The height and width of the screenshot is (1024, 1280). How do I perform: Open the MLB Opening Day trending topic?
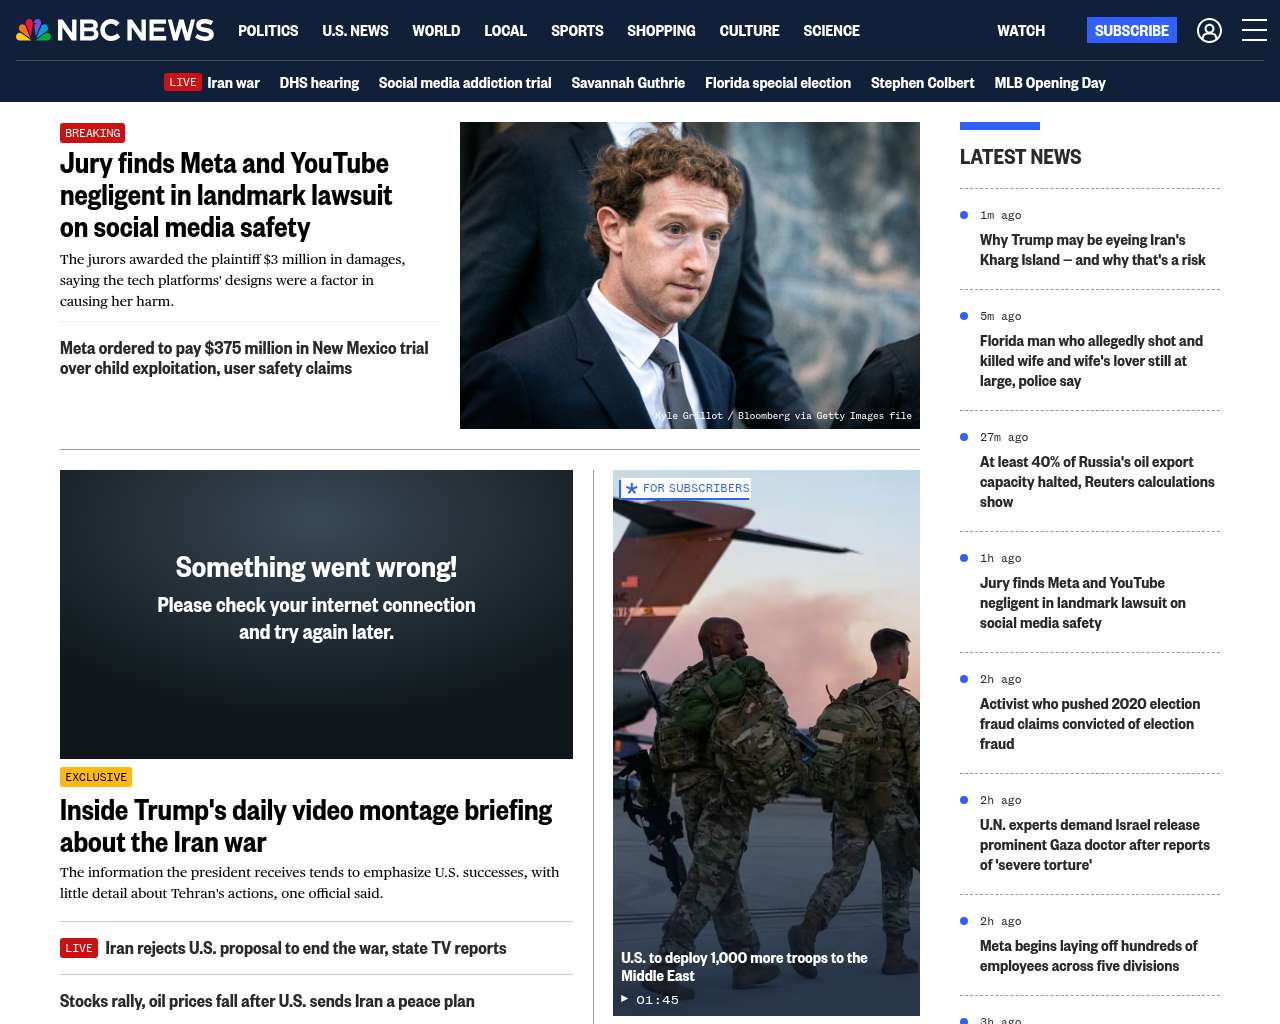click(x=1049, y=83)
